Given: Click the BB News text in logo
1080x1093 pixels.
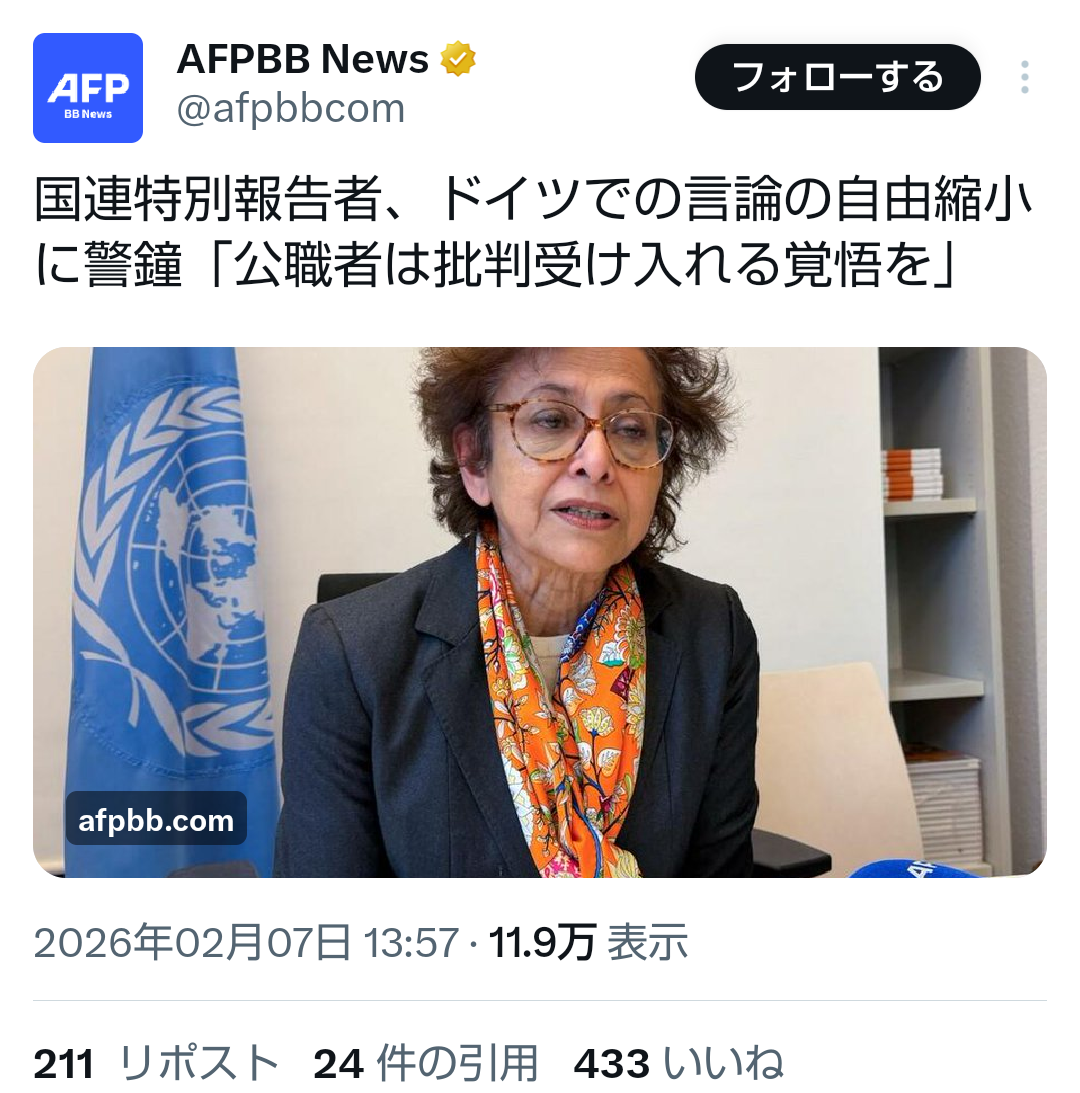Looking at the screenshot, I should 88,114.
